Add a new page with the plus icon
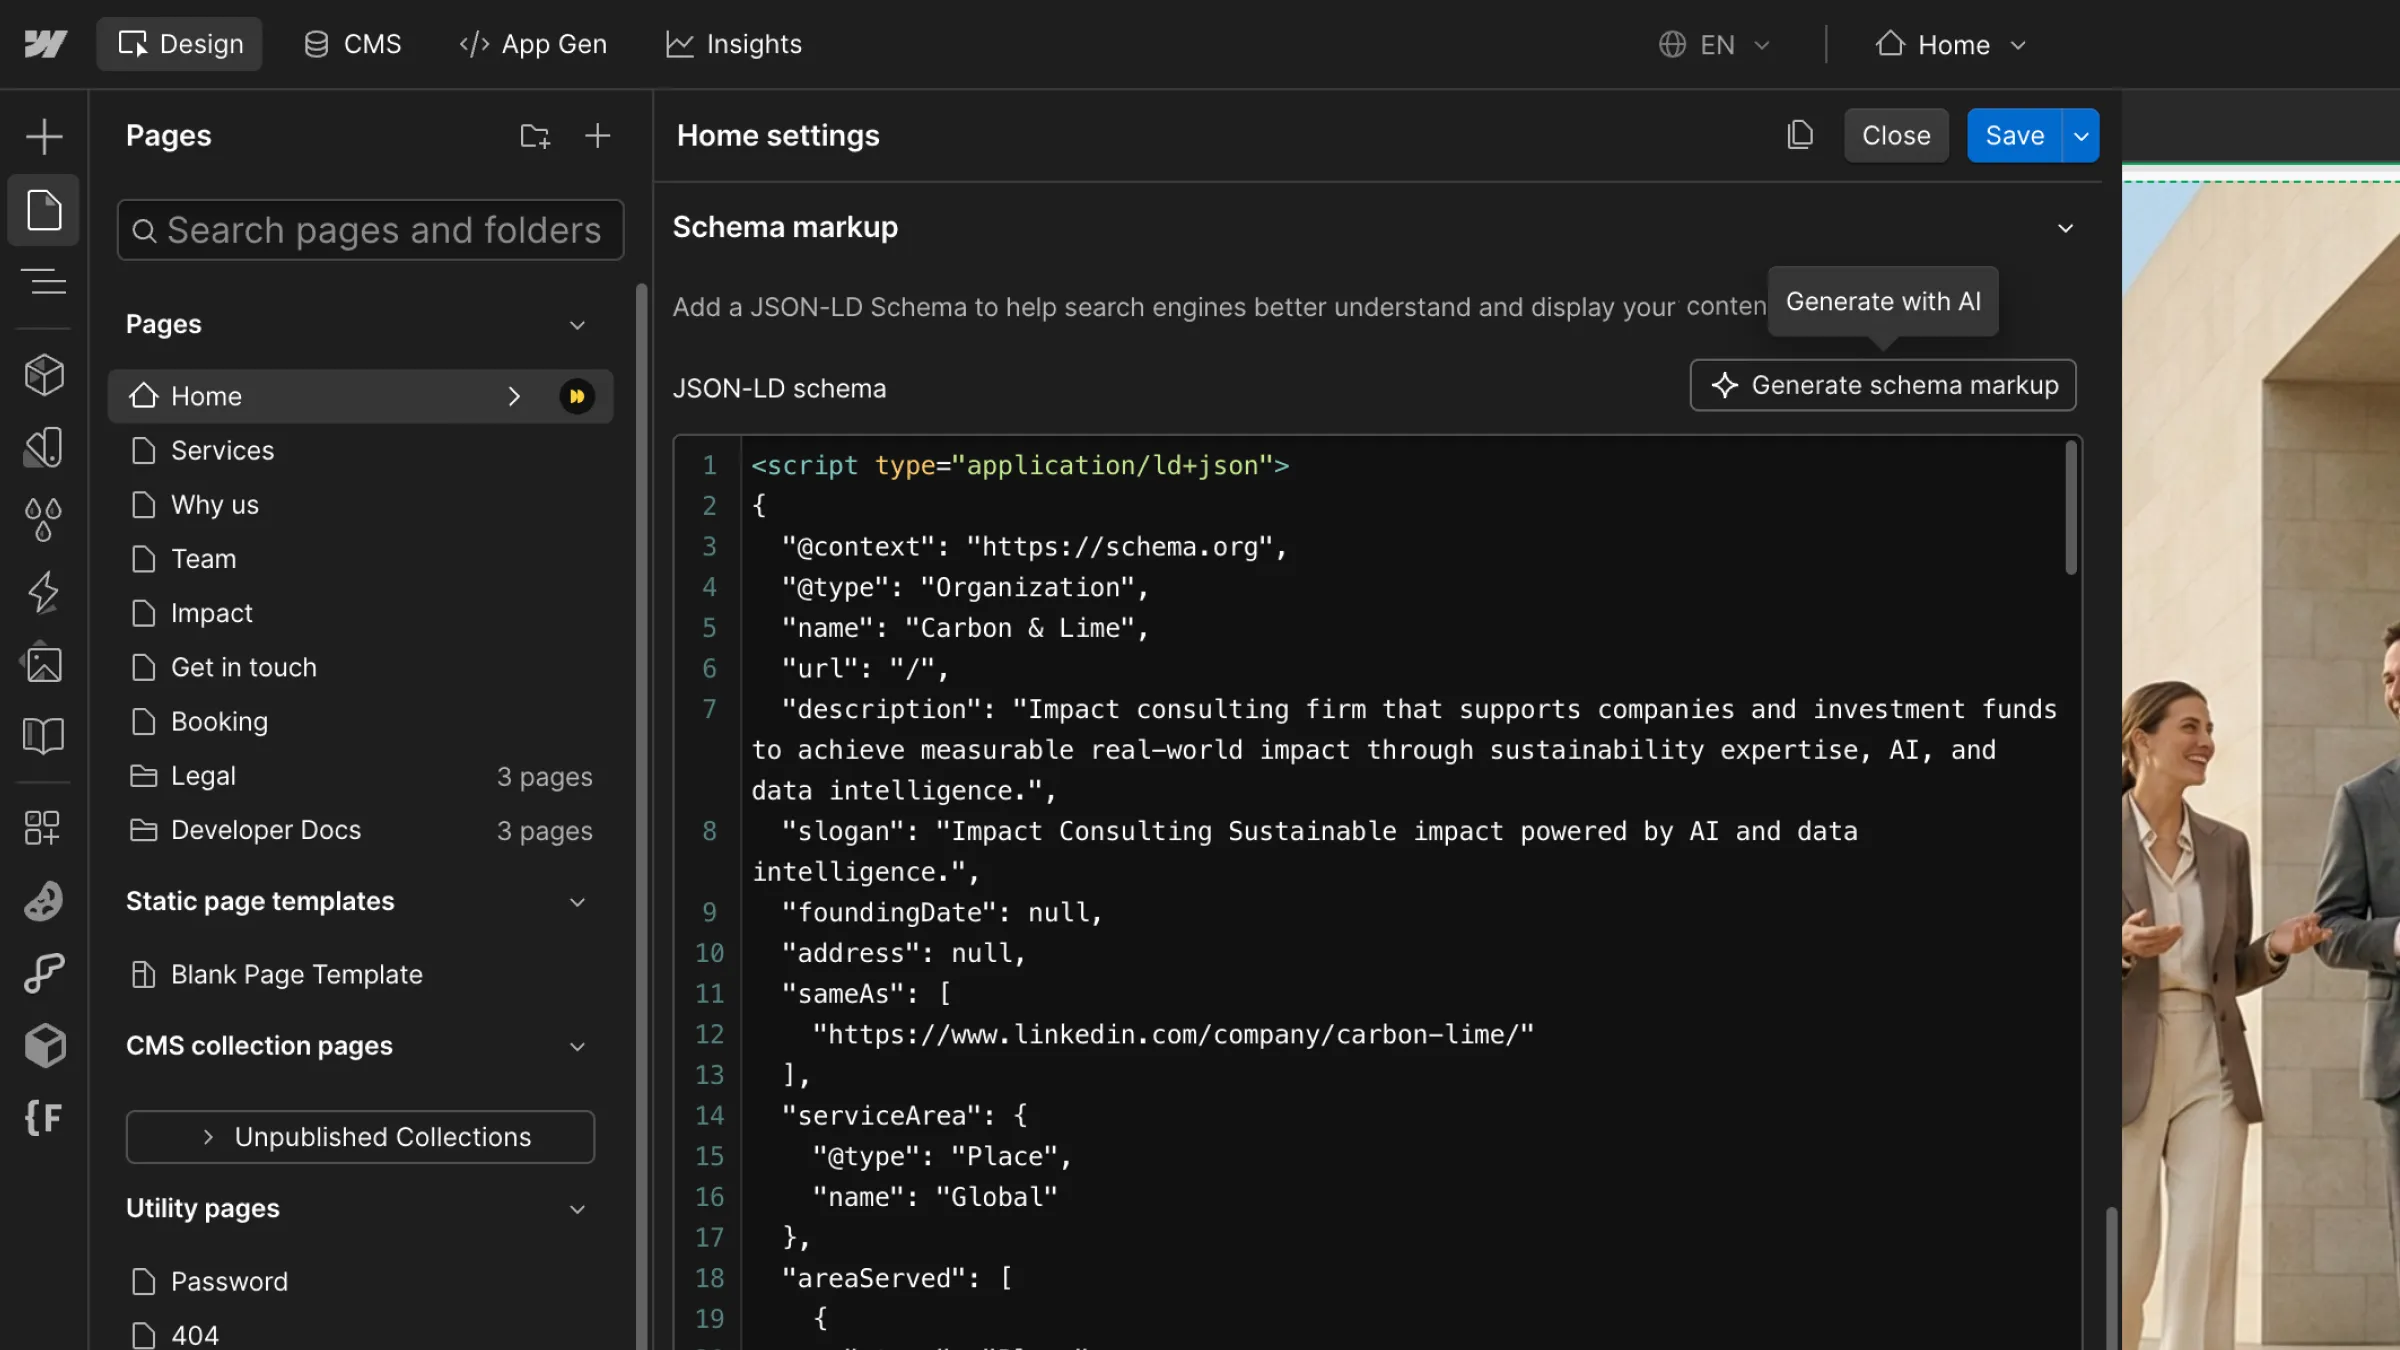Viewport: 2400px width, 1350px height. coord(597,135)
